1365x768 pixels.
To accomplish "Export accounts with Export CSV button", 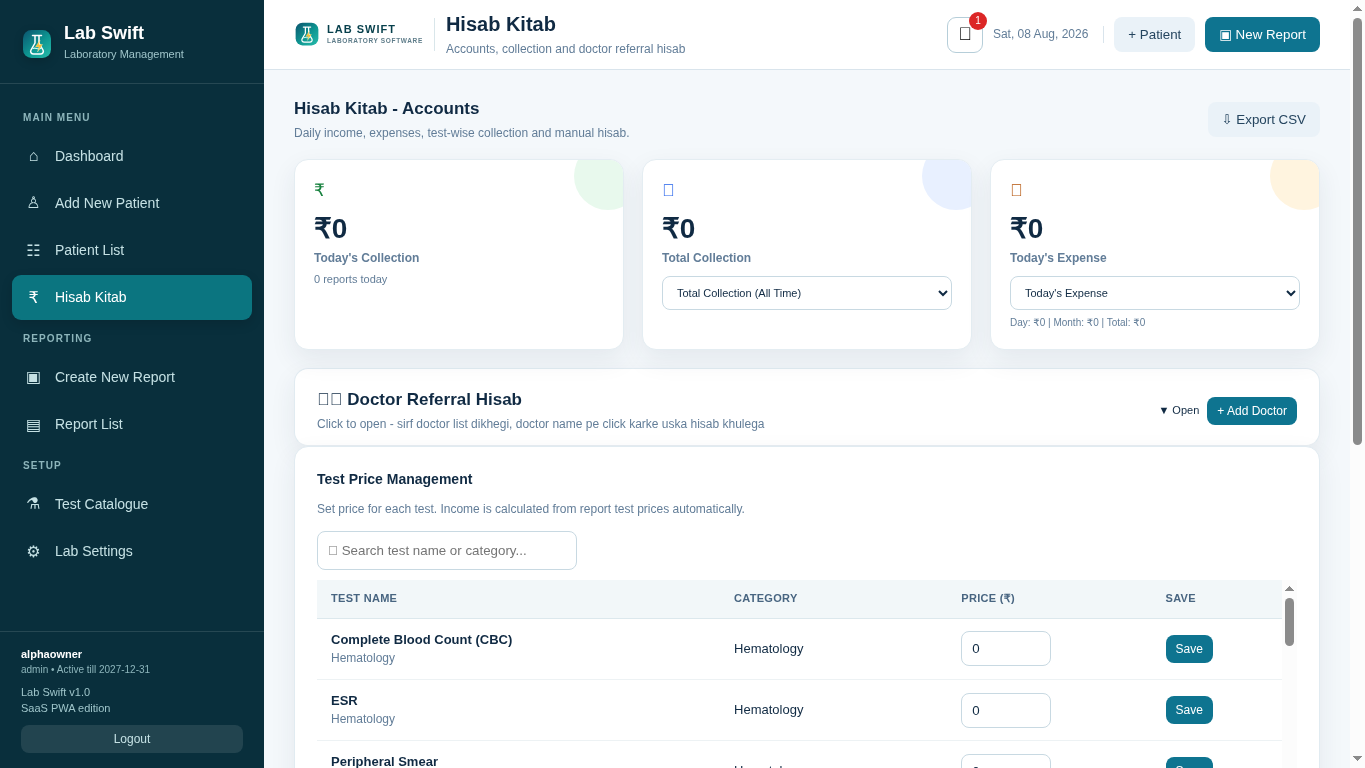I will 1264,119.
